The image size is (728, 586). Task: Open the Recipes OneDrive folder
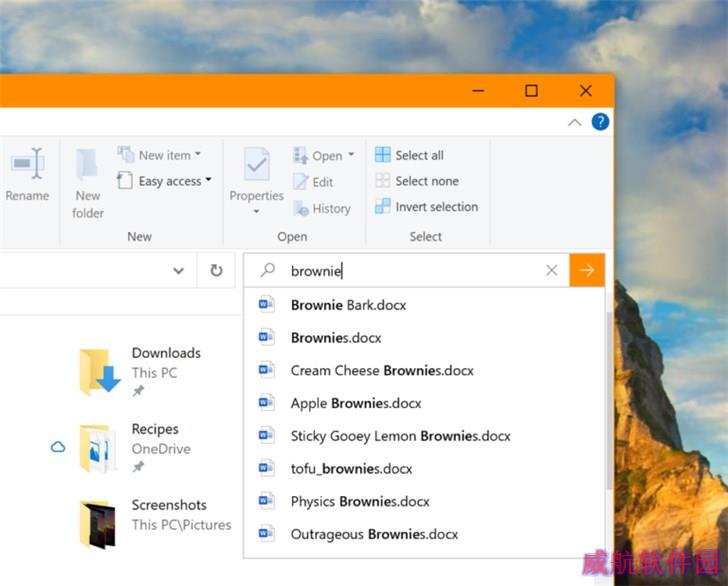tap(136, 447)
